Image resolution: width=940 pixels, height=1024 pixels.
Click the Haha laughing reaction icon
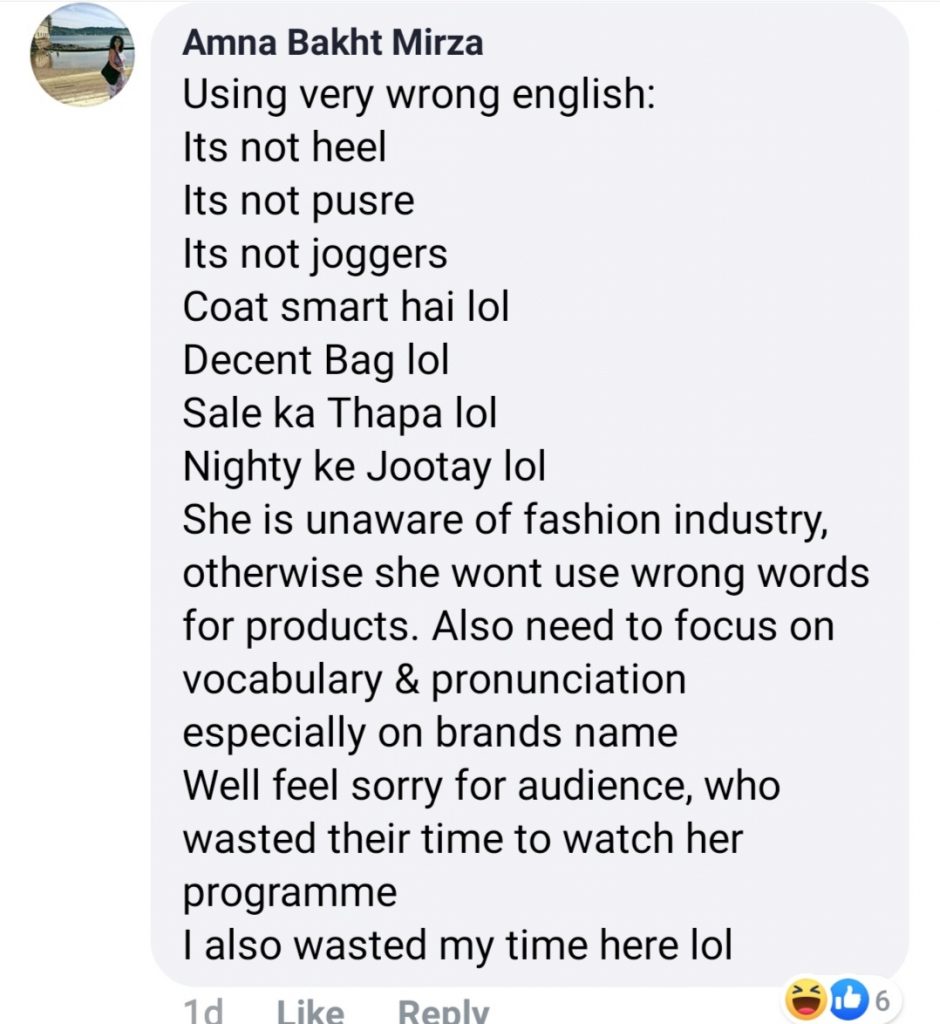(805, 1000)
